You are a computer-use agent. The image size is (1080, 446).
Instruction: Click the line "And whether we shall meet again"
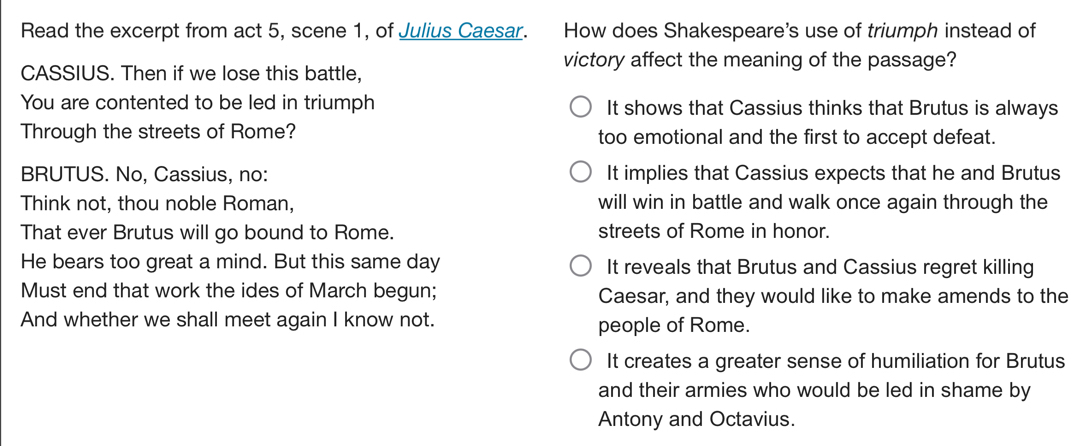(227, 321)
